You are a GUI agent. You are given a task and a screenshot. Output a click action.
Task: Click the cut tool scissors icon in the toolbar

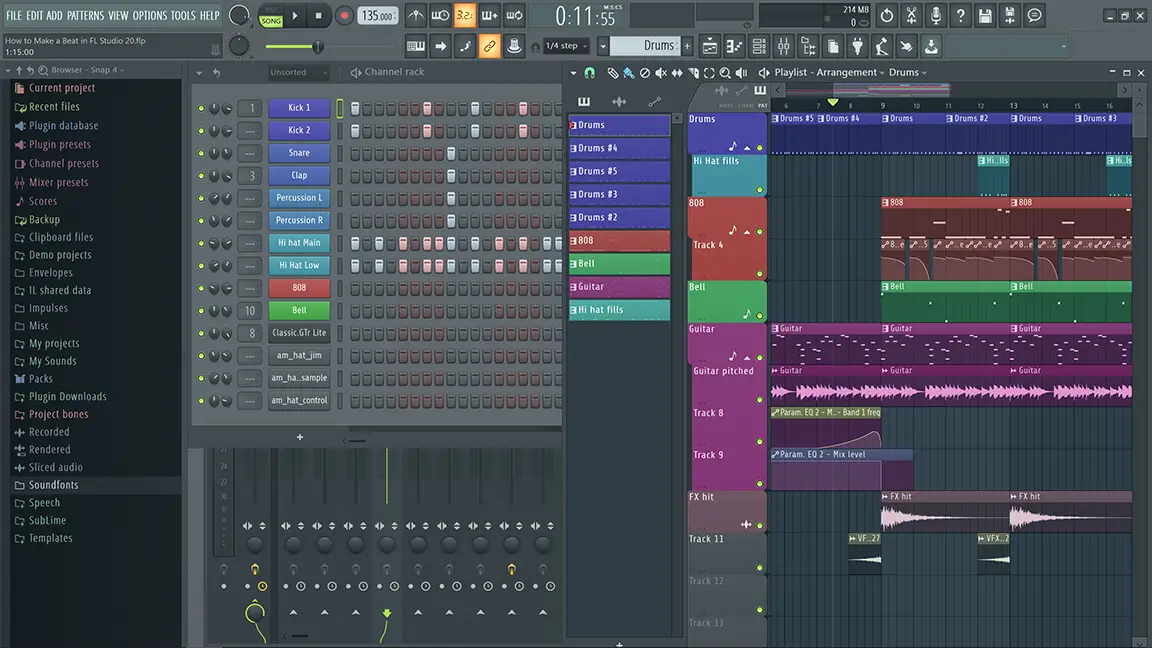point(911,15)
